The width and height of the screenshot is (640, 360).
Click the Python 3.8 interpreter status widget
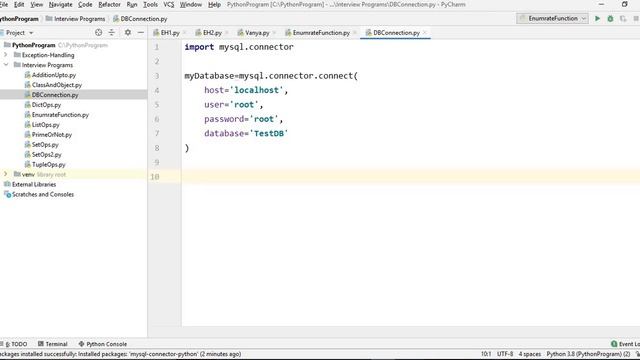pyautogui.click(x=588, y=354)
